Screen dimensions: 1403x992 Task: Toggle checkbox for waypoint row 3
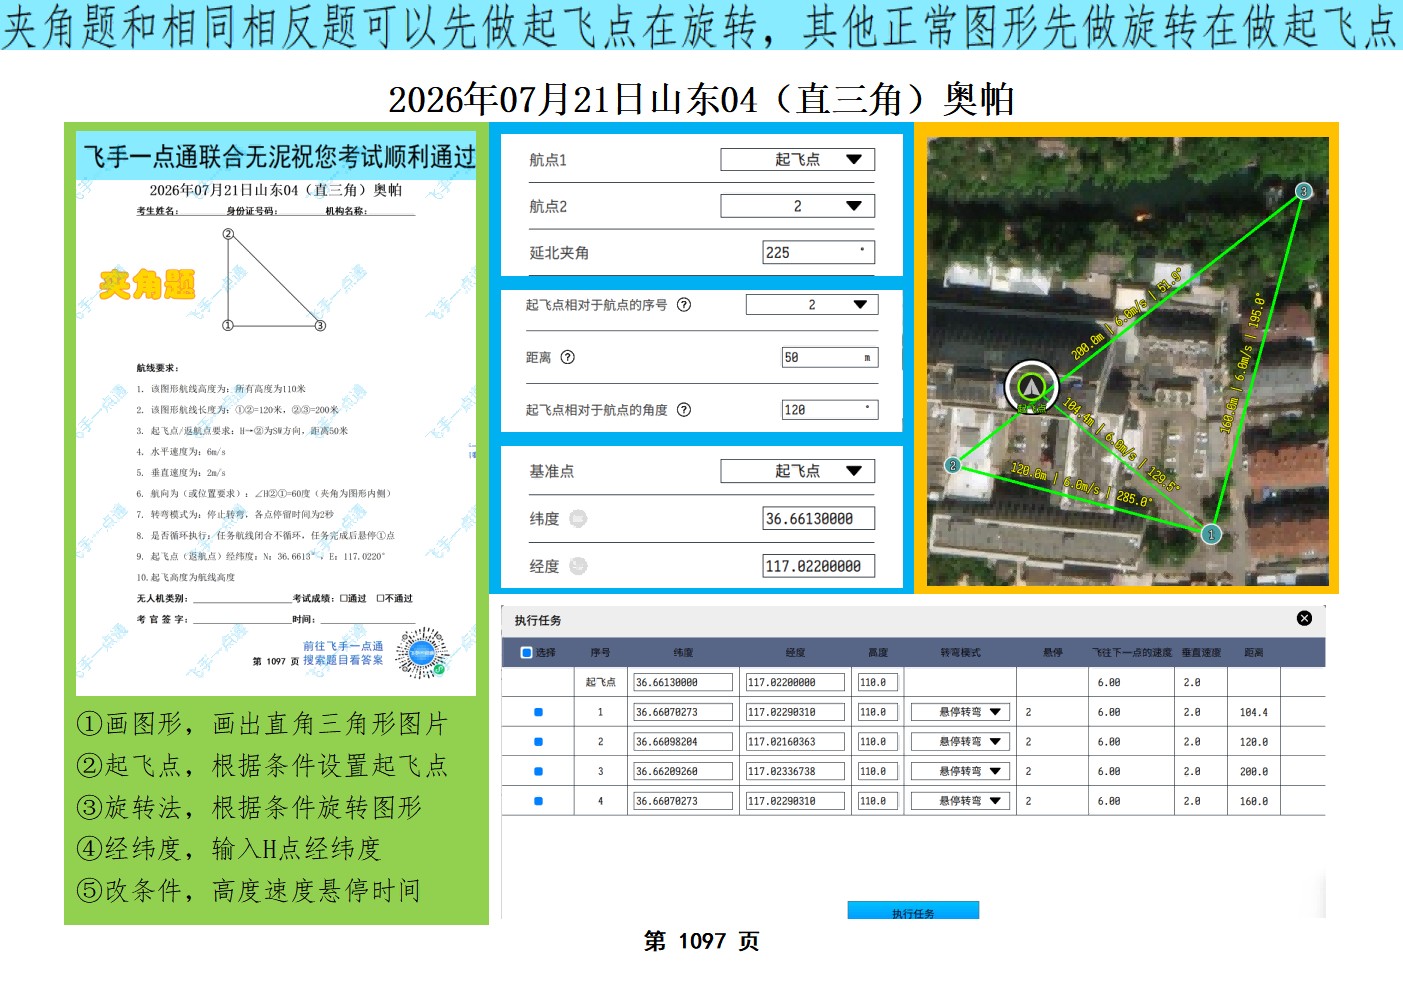[x=538, y=771]
